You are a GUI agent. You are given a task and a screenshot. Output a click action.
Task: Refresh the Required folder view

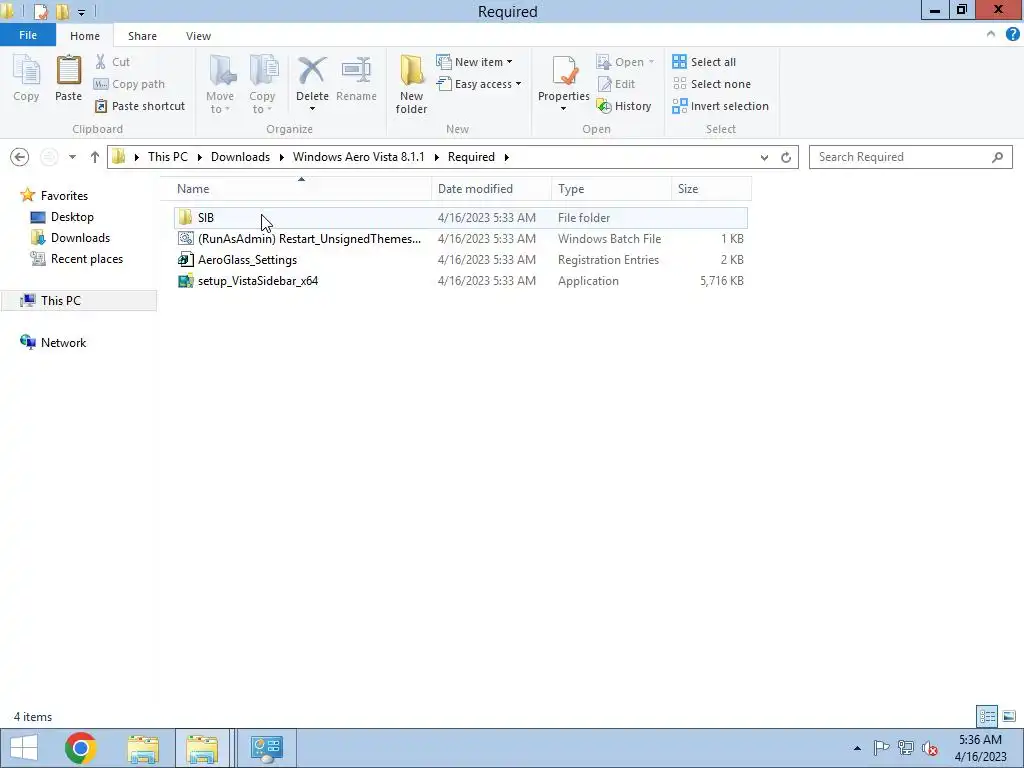point(786,157)
